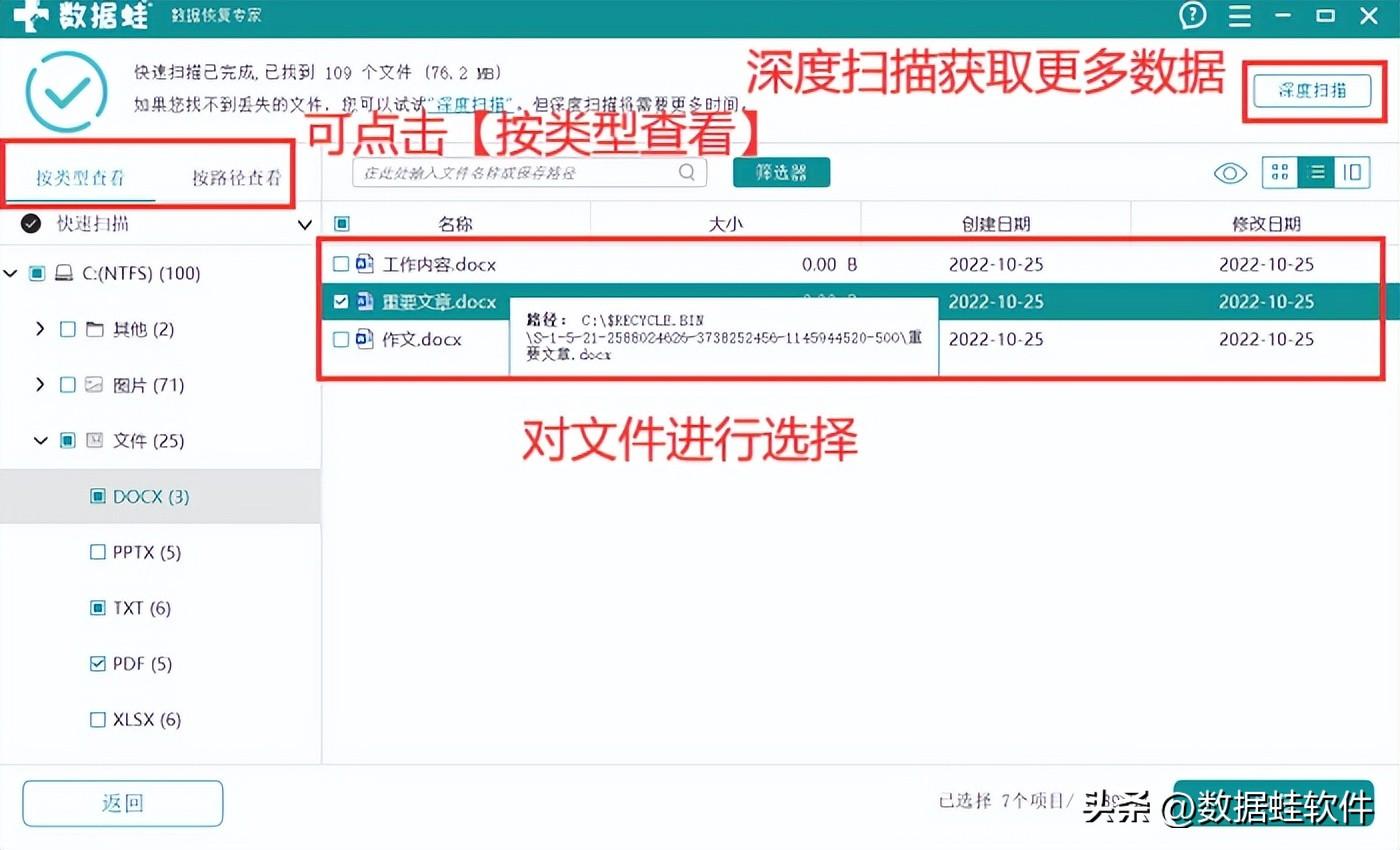This screenshot has height=850, width=1400.
Task: Switch to list view layout
Action: [1316, 173]
